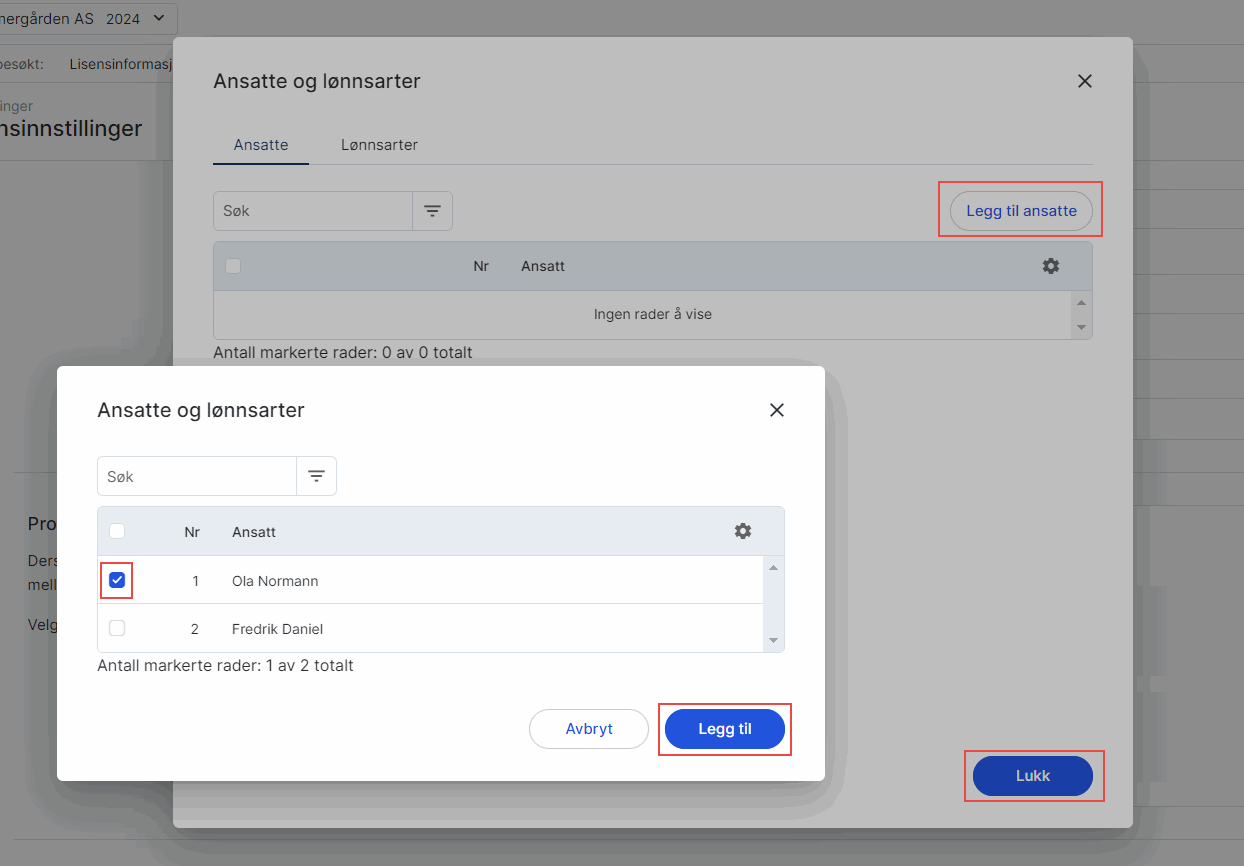The height and width of the screenshot is (866, 1244).
Task: Uncheck Ola Normann checkbox
Action: coord(117,580)
